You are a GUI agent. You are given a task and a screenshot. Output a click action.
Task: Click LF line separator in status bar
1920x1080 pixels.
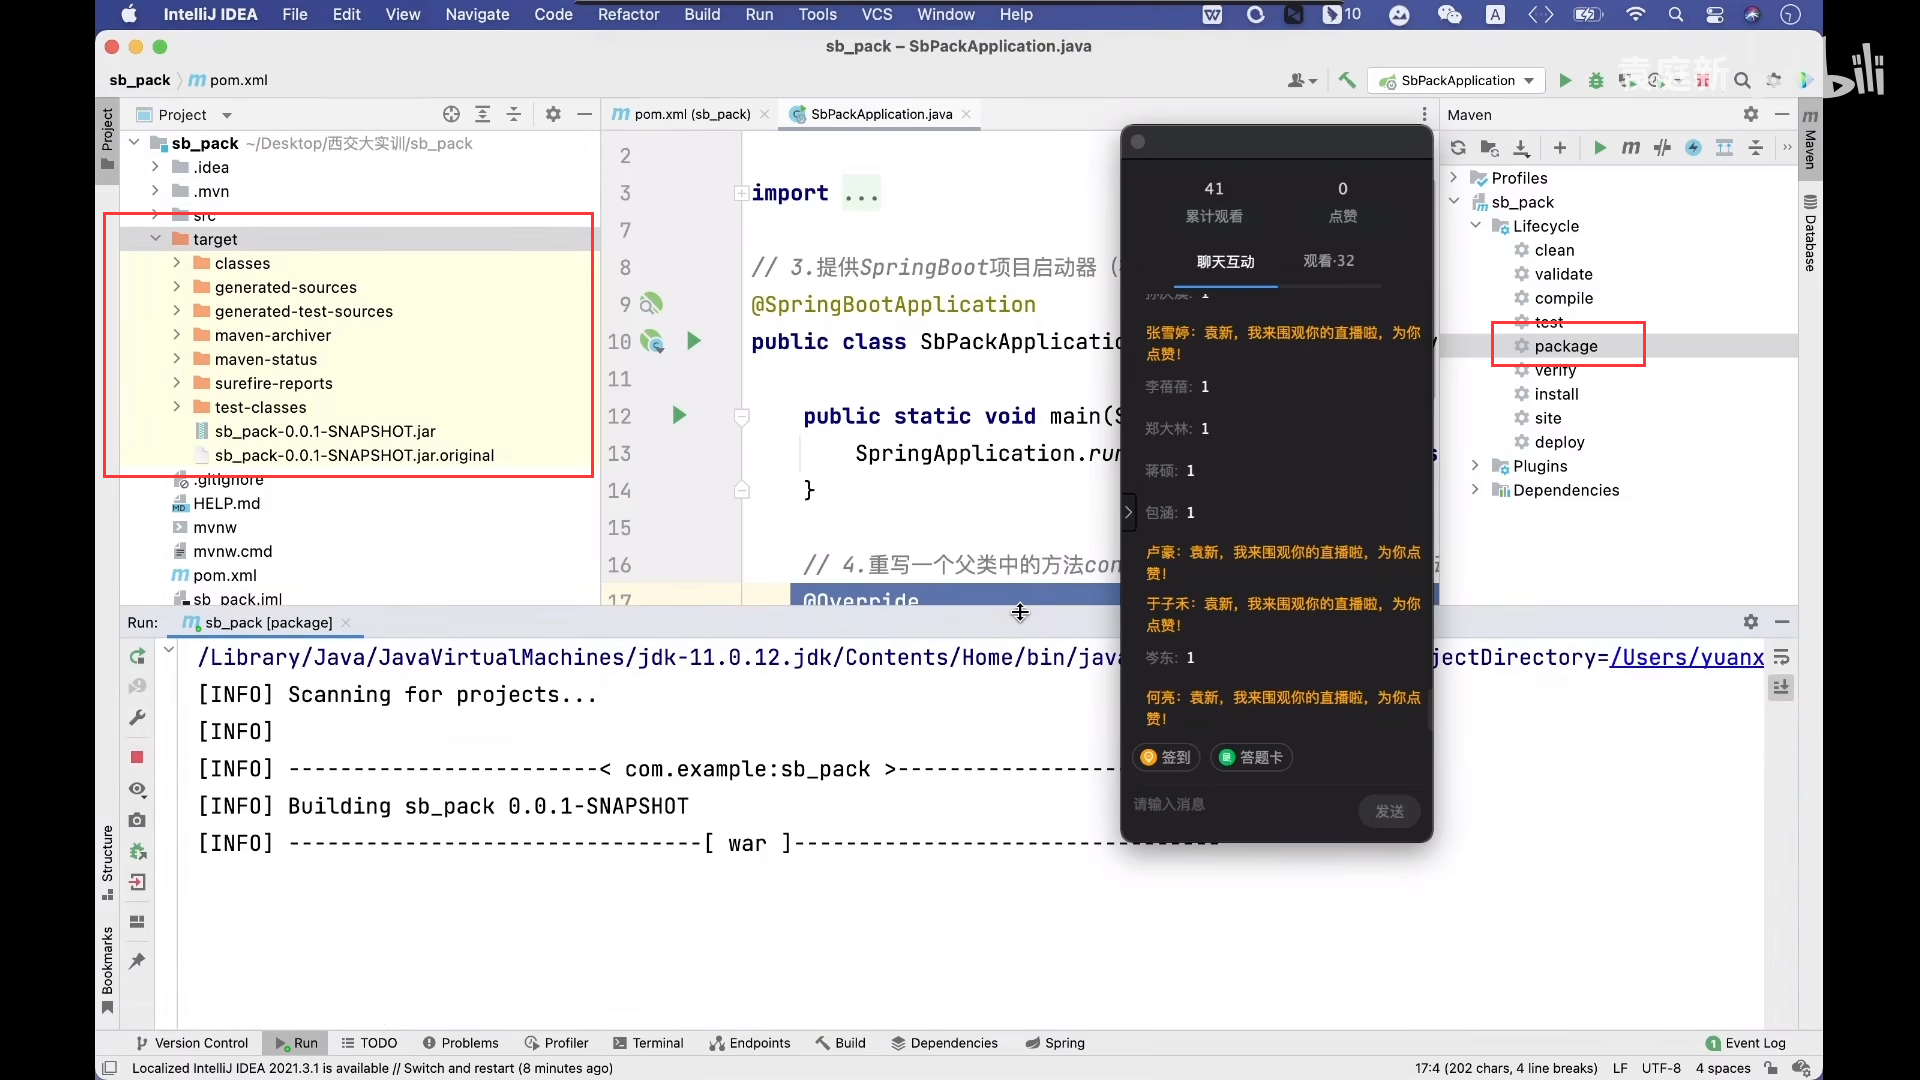click(1620, 1068)
